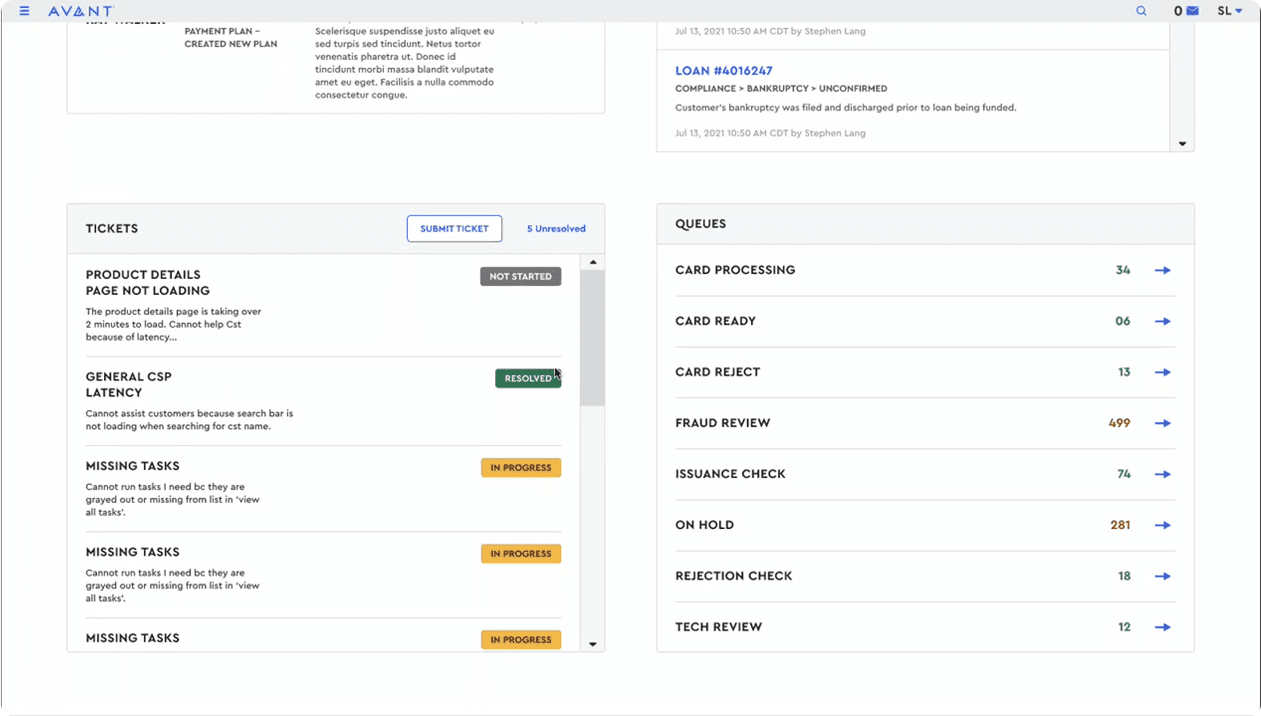Open the Issuance Check queue via its arrow
This screenshot has height=716, width=1261.
tap(1162, 474)
